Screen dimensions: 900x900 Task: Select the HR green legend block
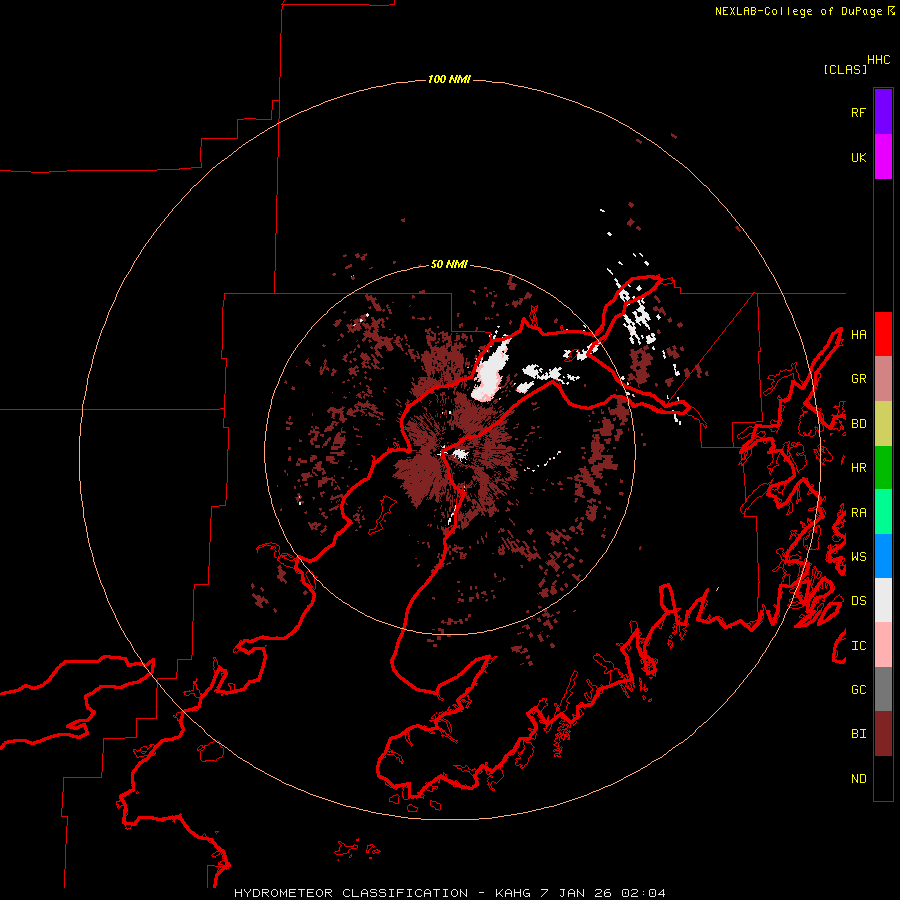tap(883, 468)
